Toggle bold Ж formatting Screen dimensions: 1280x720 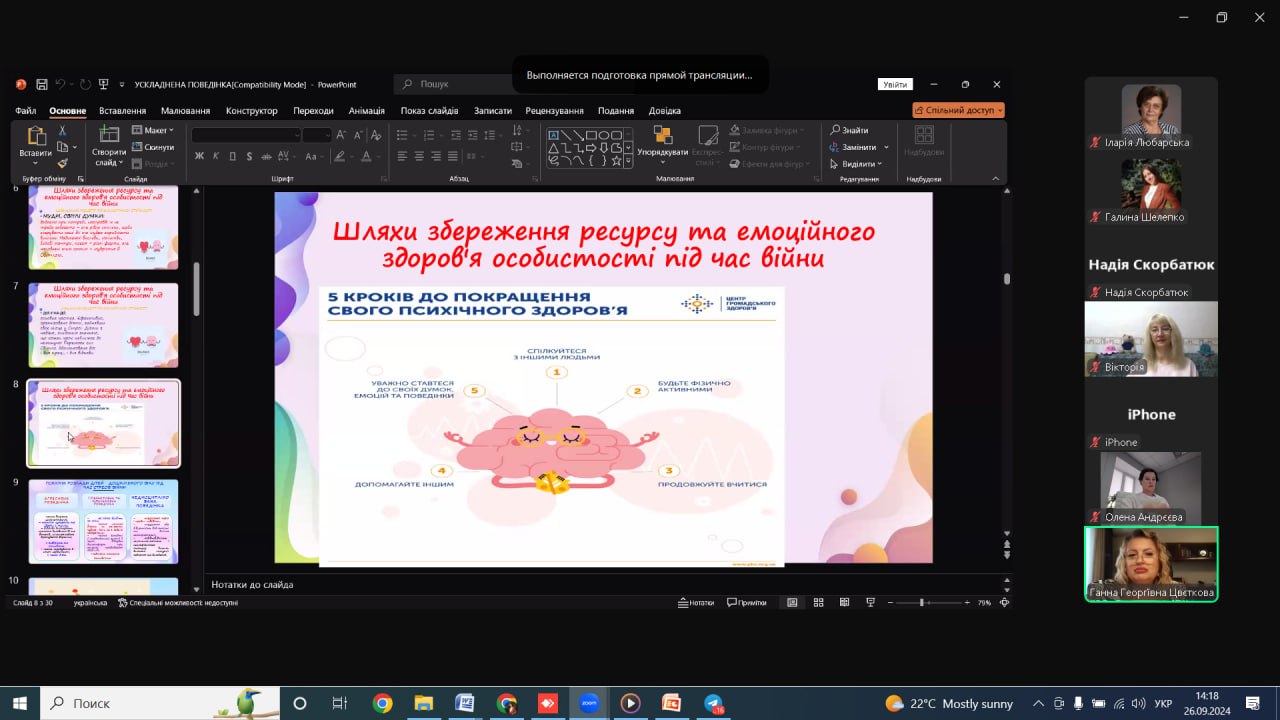coord(199,156)
